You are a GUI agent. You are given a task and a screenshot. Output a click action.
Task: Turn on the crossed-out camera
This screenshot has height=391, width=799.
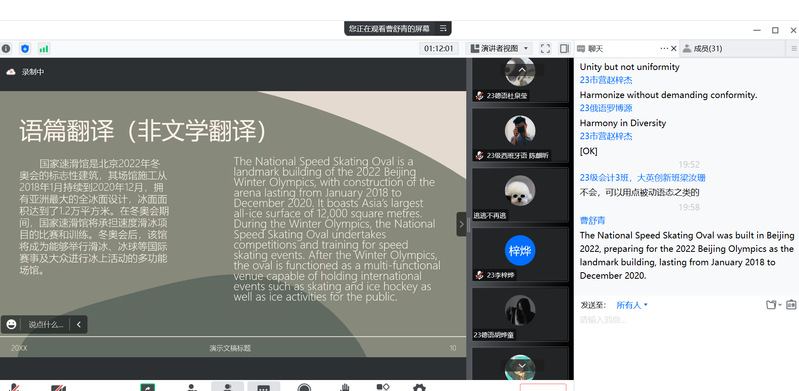[58, 388]
